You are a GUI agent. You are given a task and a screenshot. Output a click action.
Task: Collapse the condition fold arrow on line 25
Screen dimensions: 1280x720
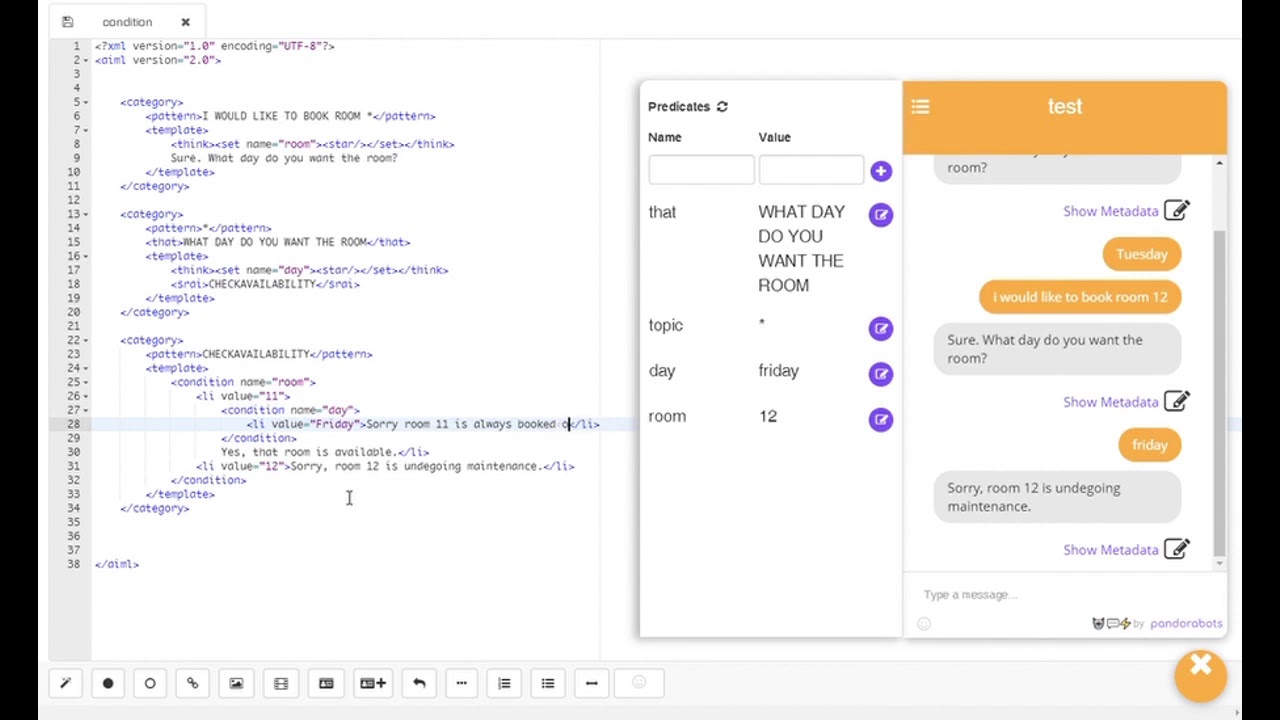(86, 382)
